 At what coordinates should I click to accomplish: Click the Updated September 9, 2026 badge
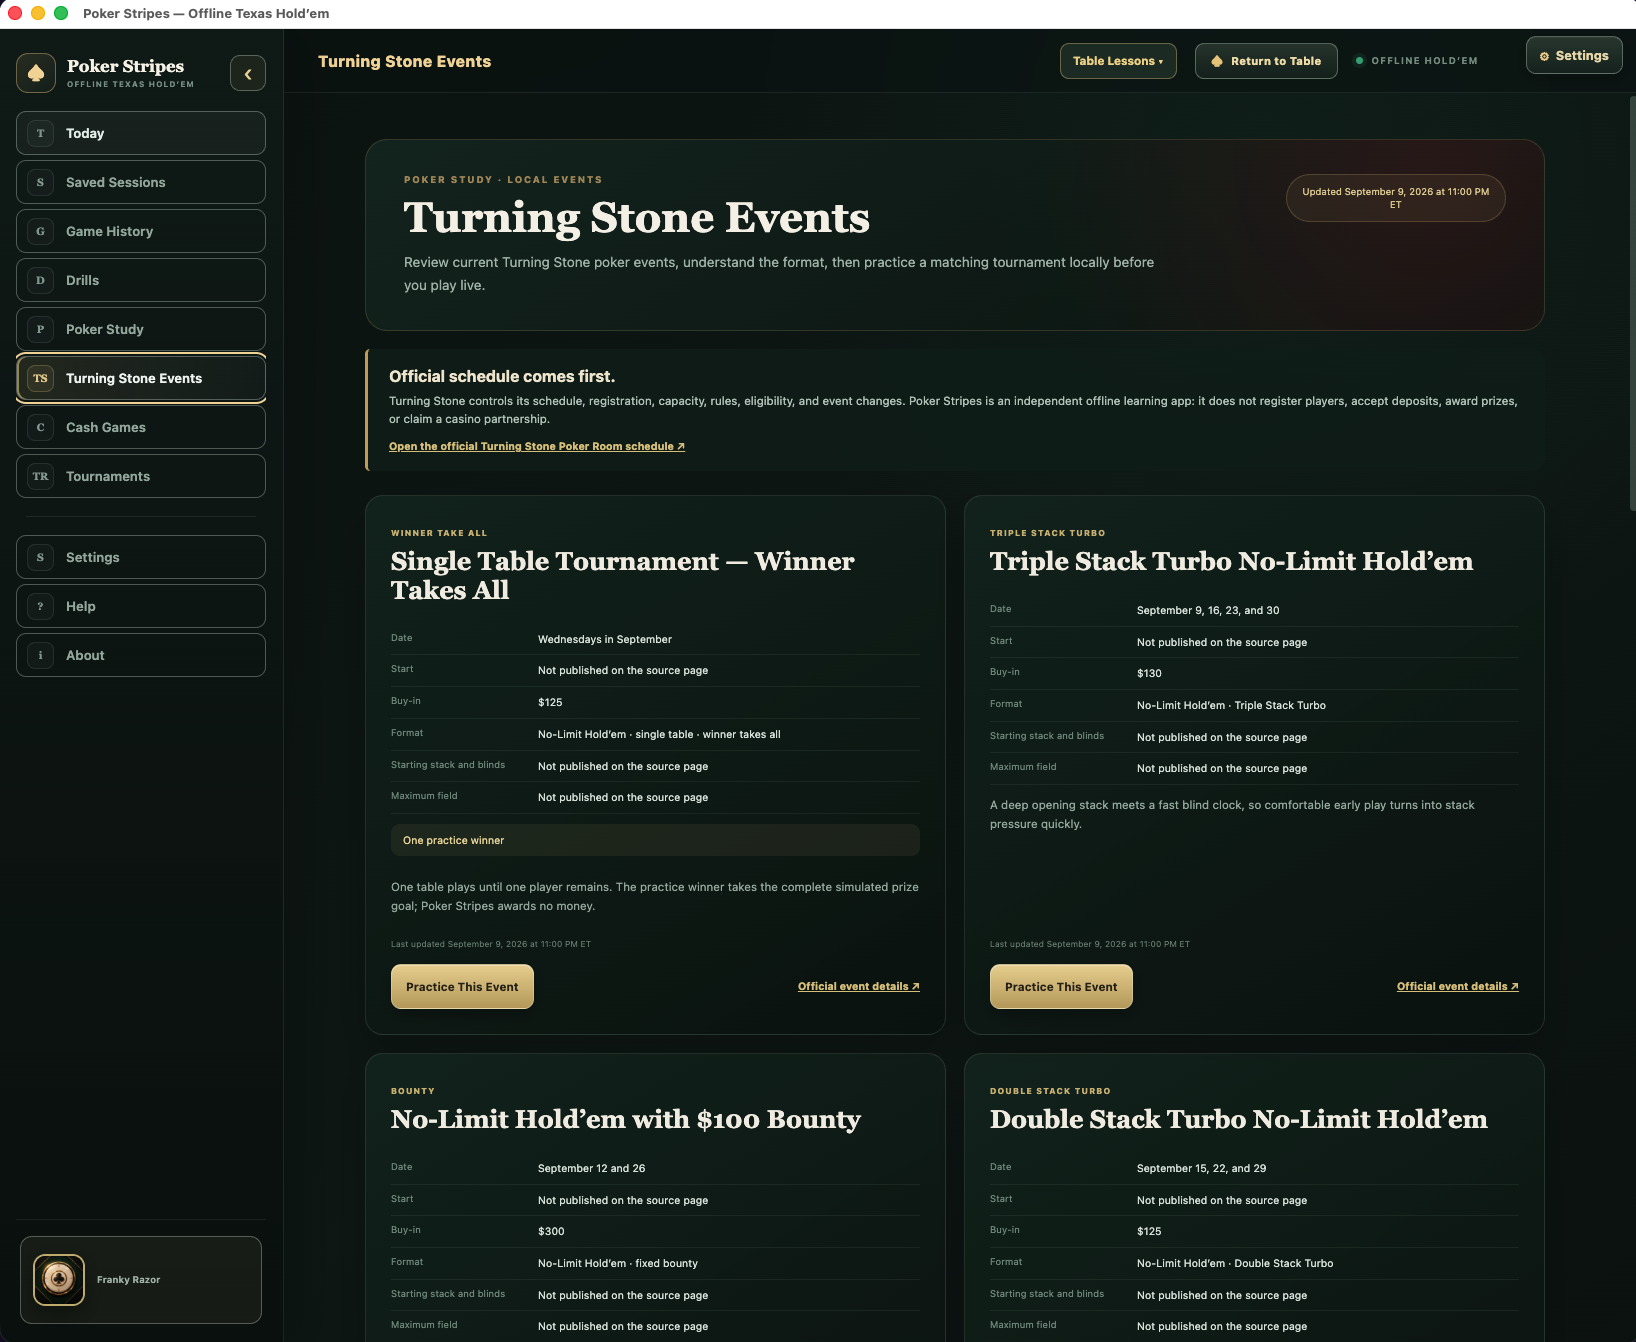pyautogui.click(x=1395, y=198)
